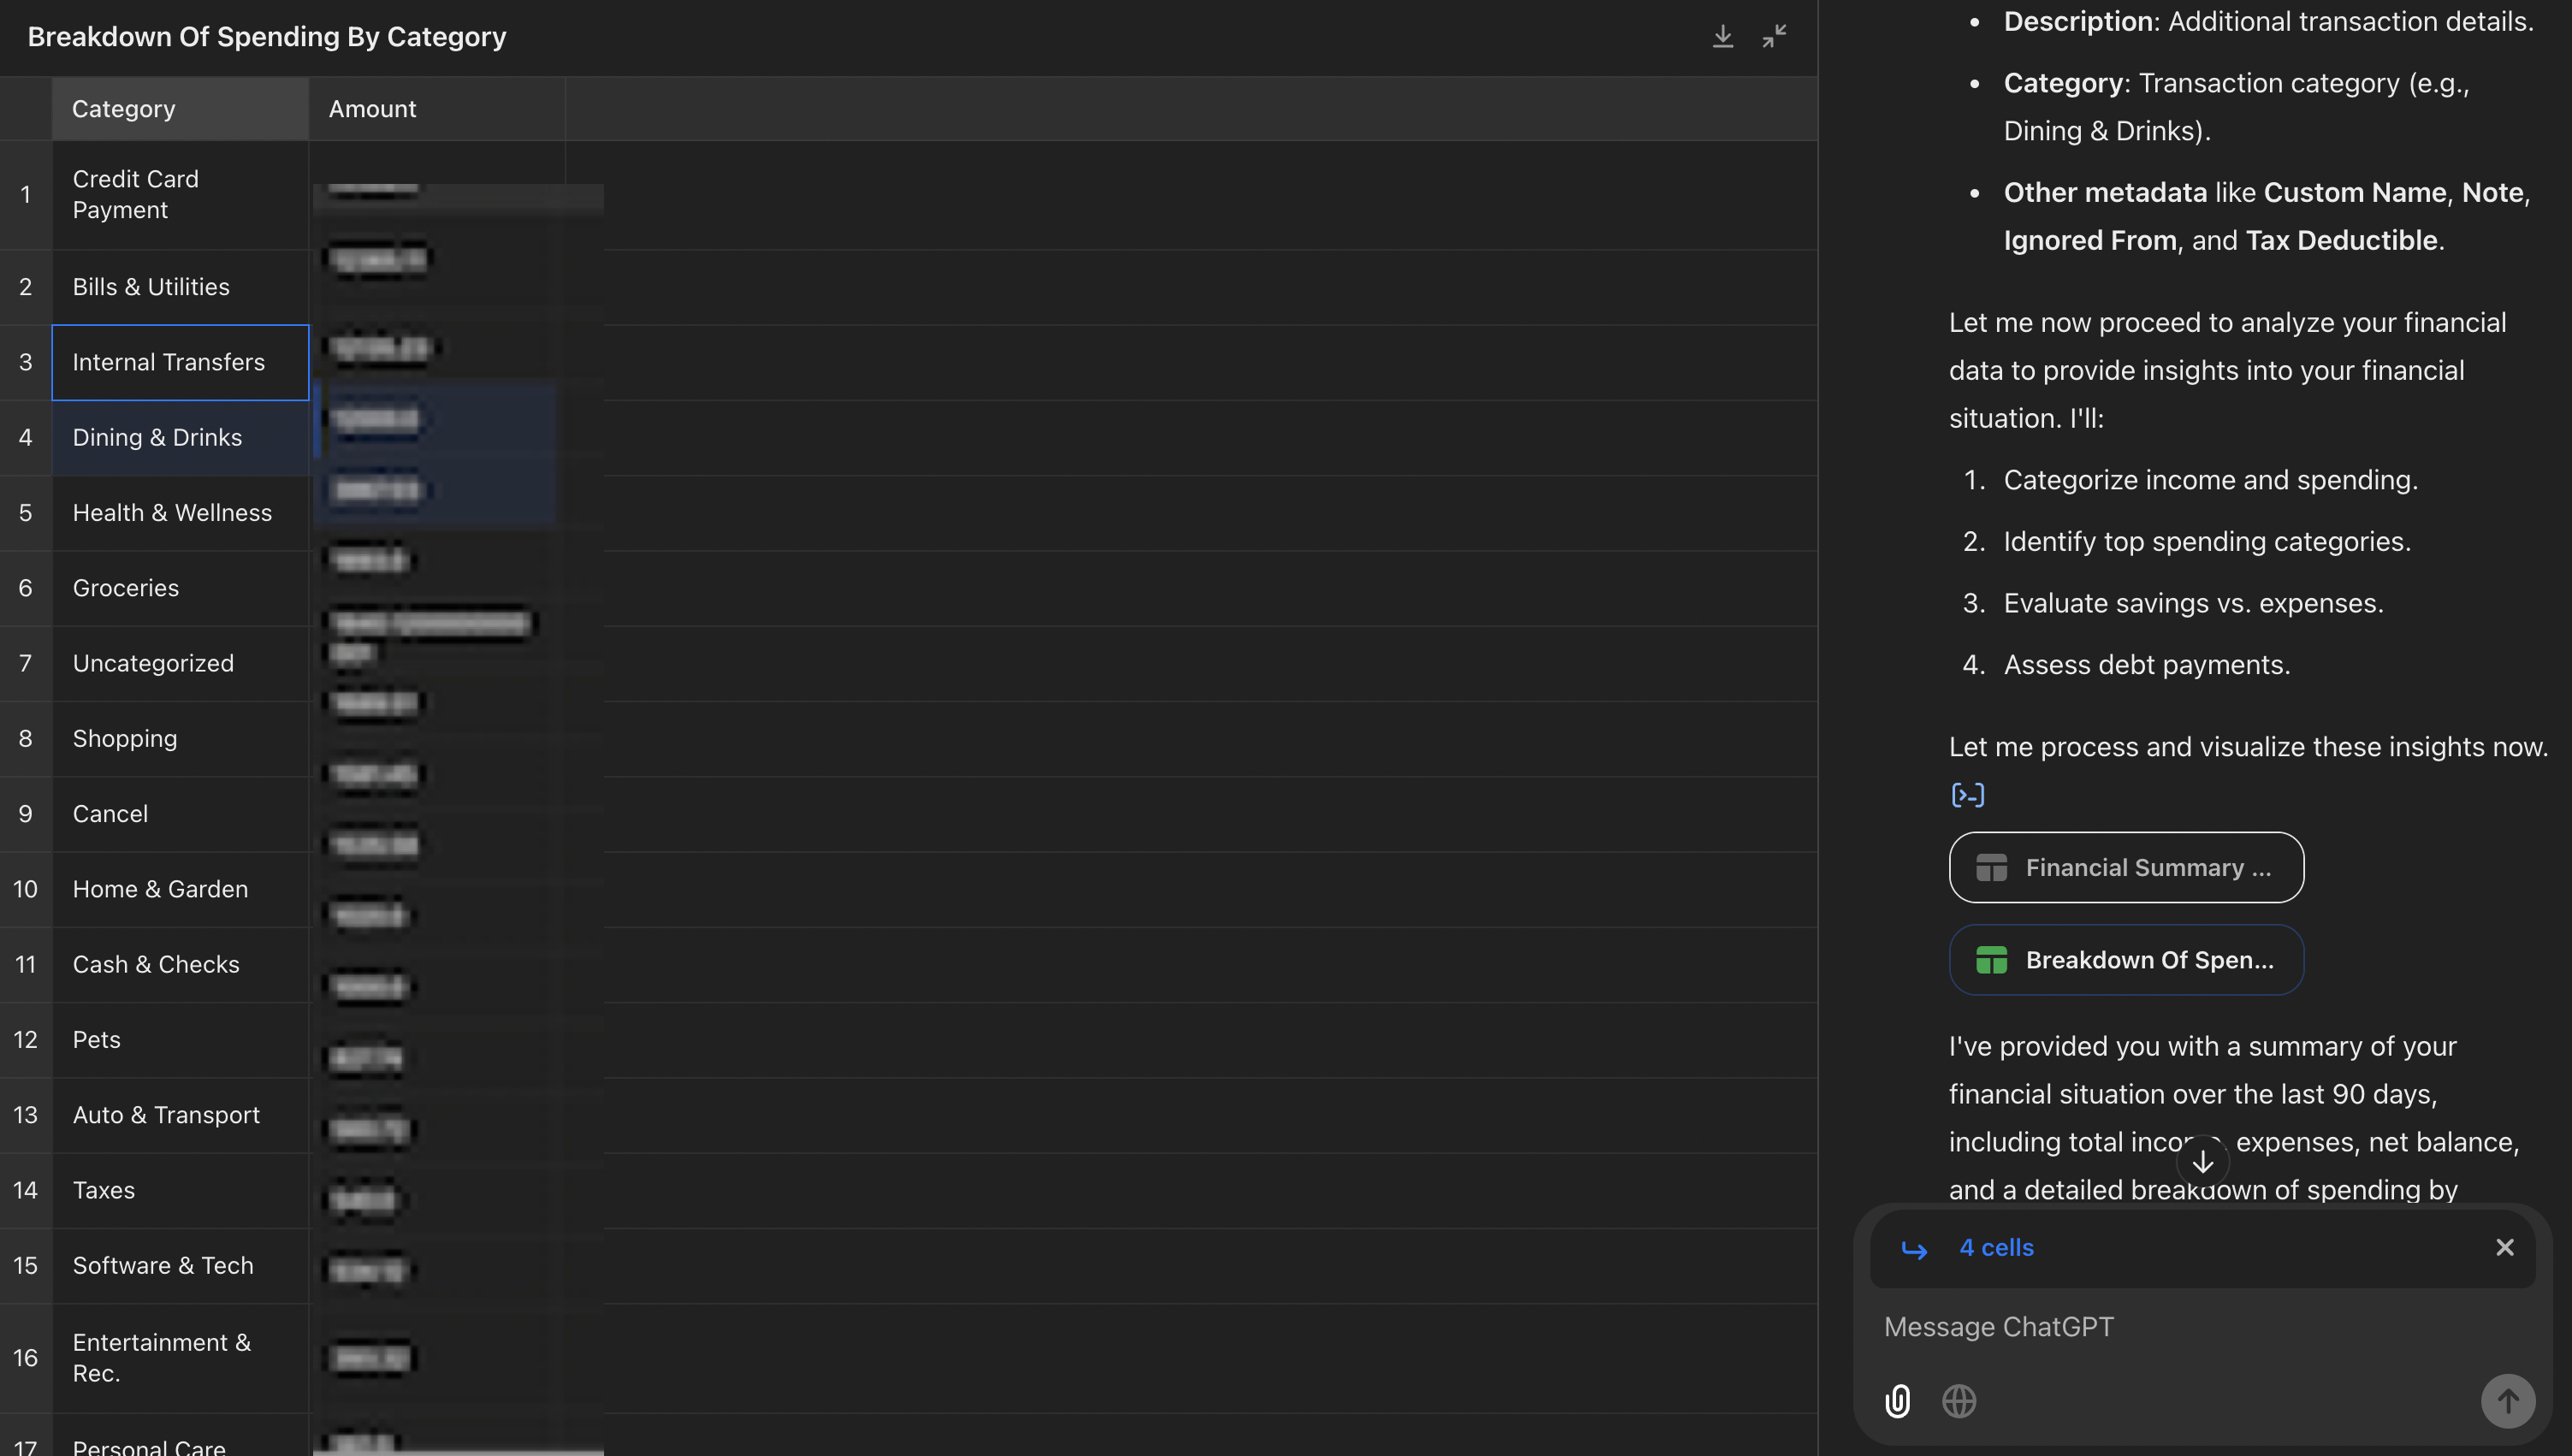
Task: Dismiss the 4 cells reference
Action: click(2504, 1247)
